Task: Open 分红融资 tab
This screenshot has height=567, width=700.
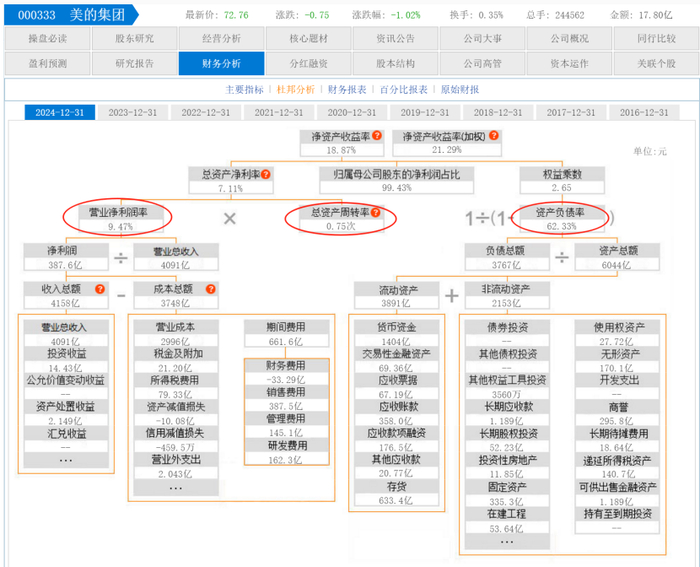Action: click(x=308, y=63)
